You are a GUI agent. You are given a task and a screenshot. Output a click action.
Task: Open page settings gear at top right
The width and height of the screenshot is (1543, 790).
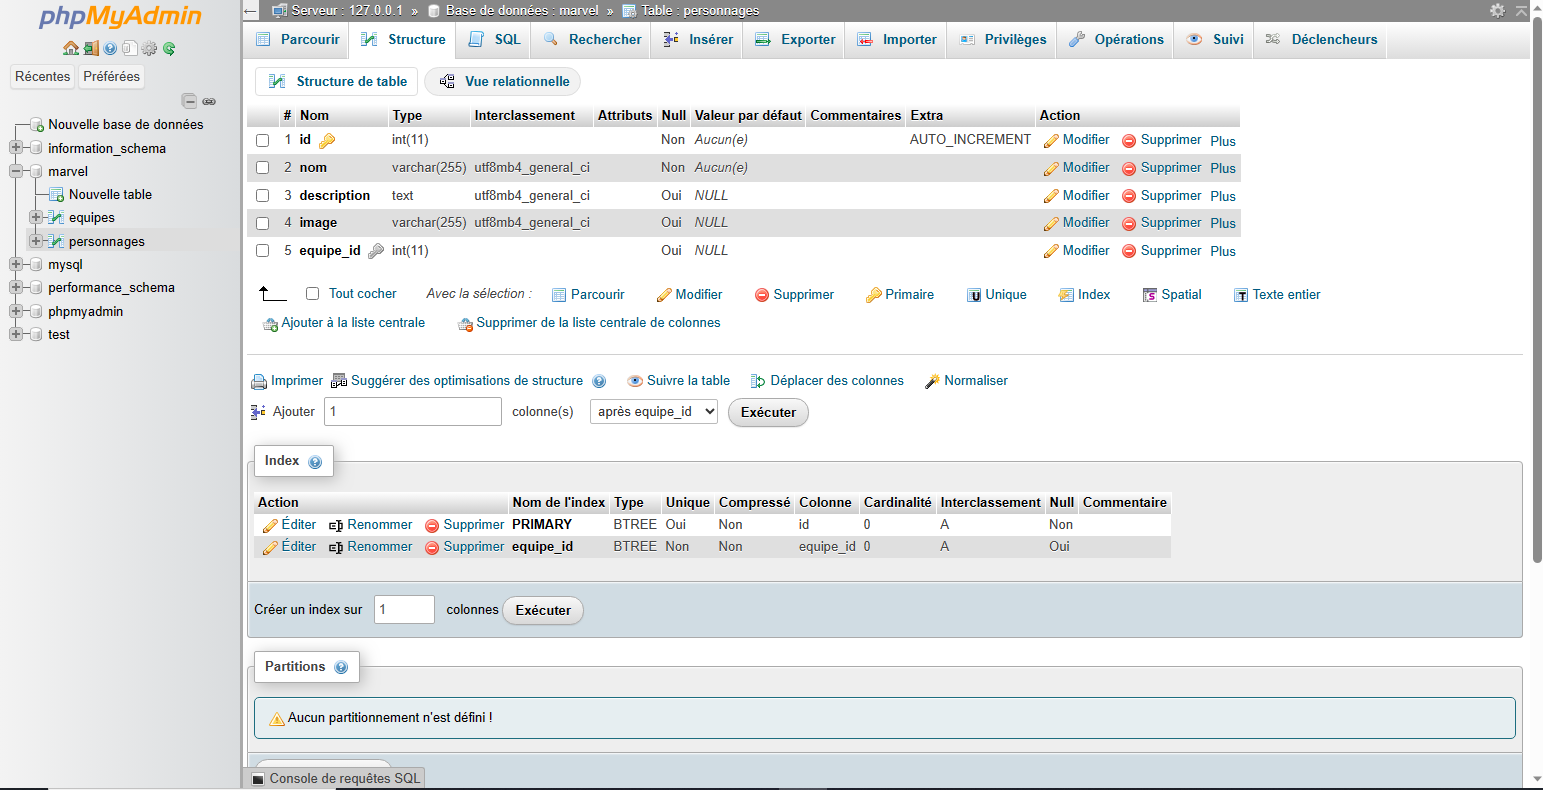pos(1497,10)
